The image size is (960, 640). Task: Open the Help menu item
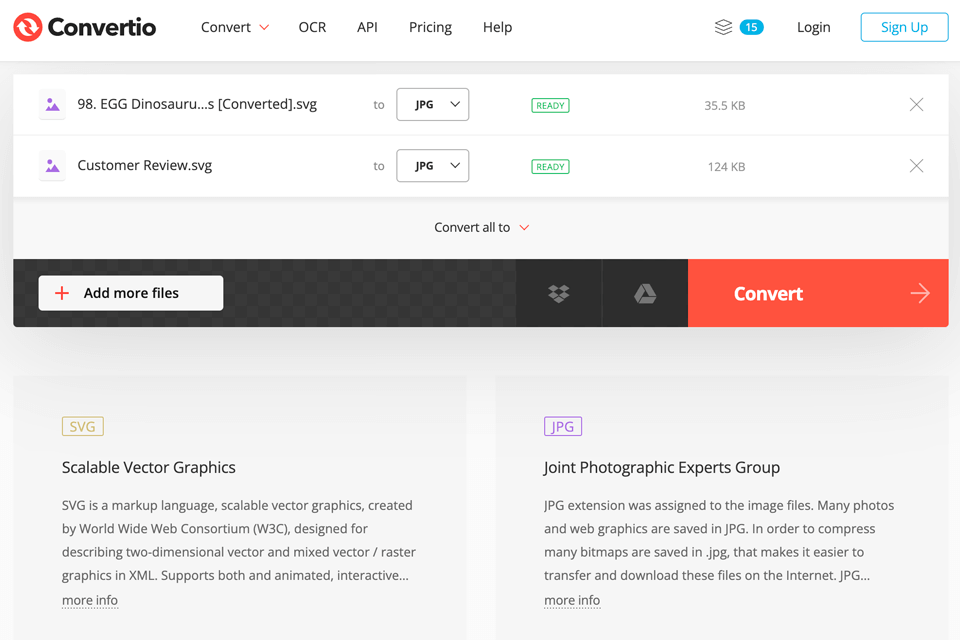click(497, 27)
